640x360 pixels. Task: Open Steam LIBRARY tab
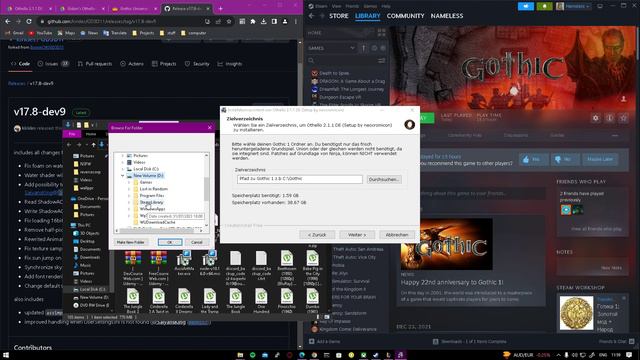pos(367,16)
